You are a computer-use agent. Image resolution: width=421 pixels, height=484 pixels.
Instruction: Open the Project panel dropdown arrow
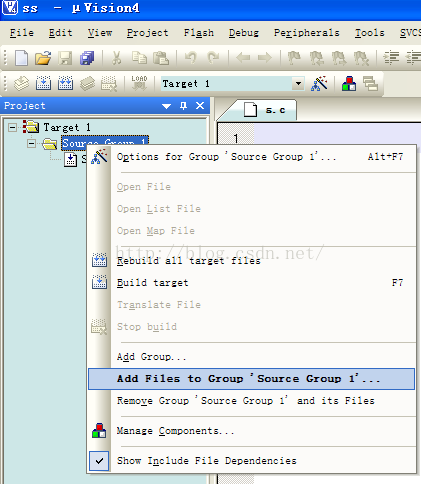pos(166,106)
